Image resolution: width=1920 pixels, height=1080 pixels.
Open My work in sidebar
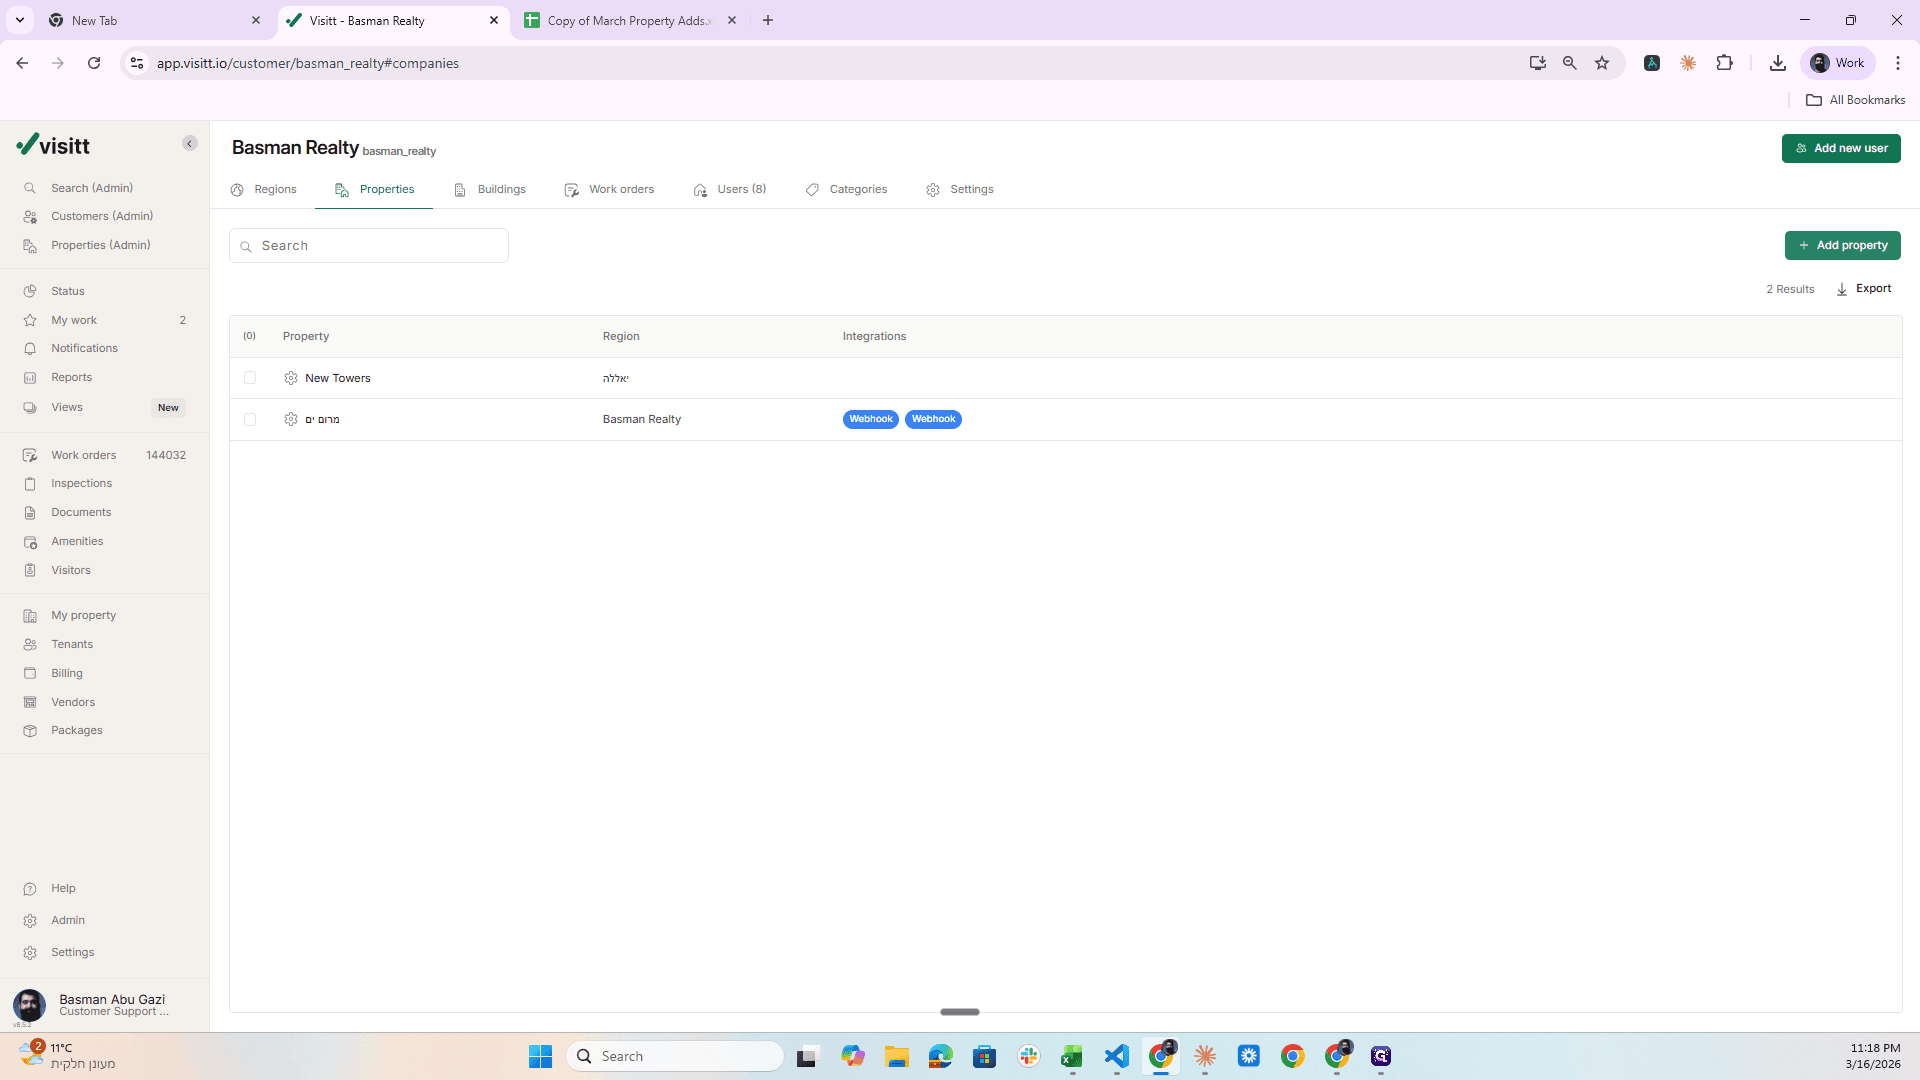click(74, 320)
